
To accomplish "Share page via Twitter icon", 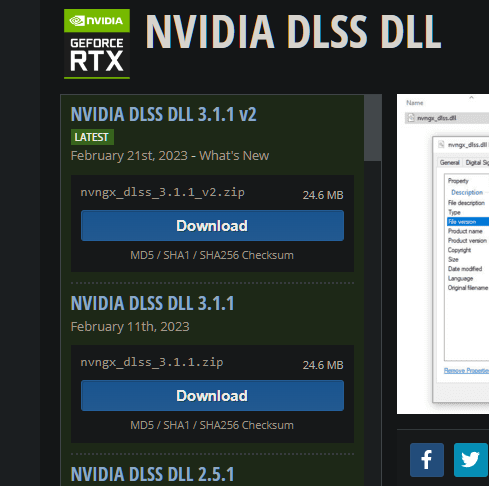I will tap(471, 460).
